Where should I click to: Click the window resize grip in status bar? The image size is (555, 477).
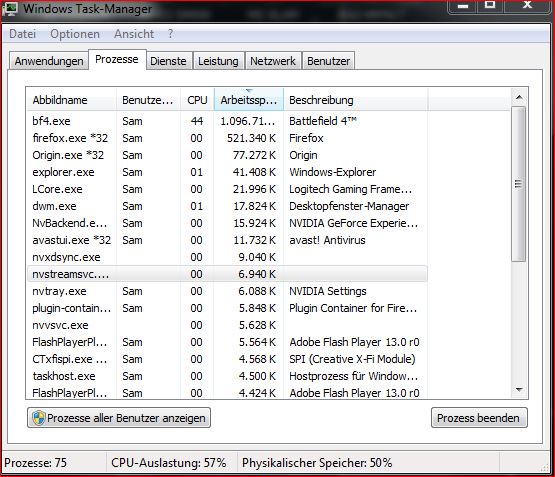[545, 467]
